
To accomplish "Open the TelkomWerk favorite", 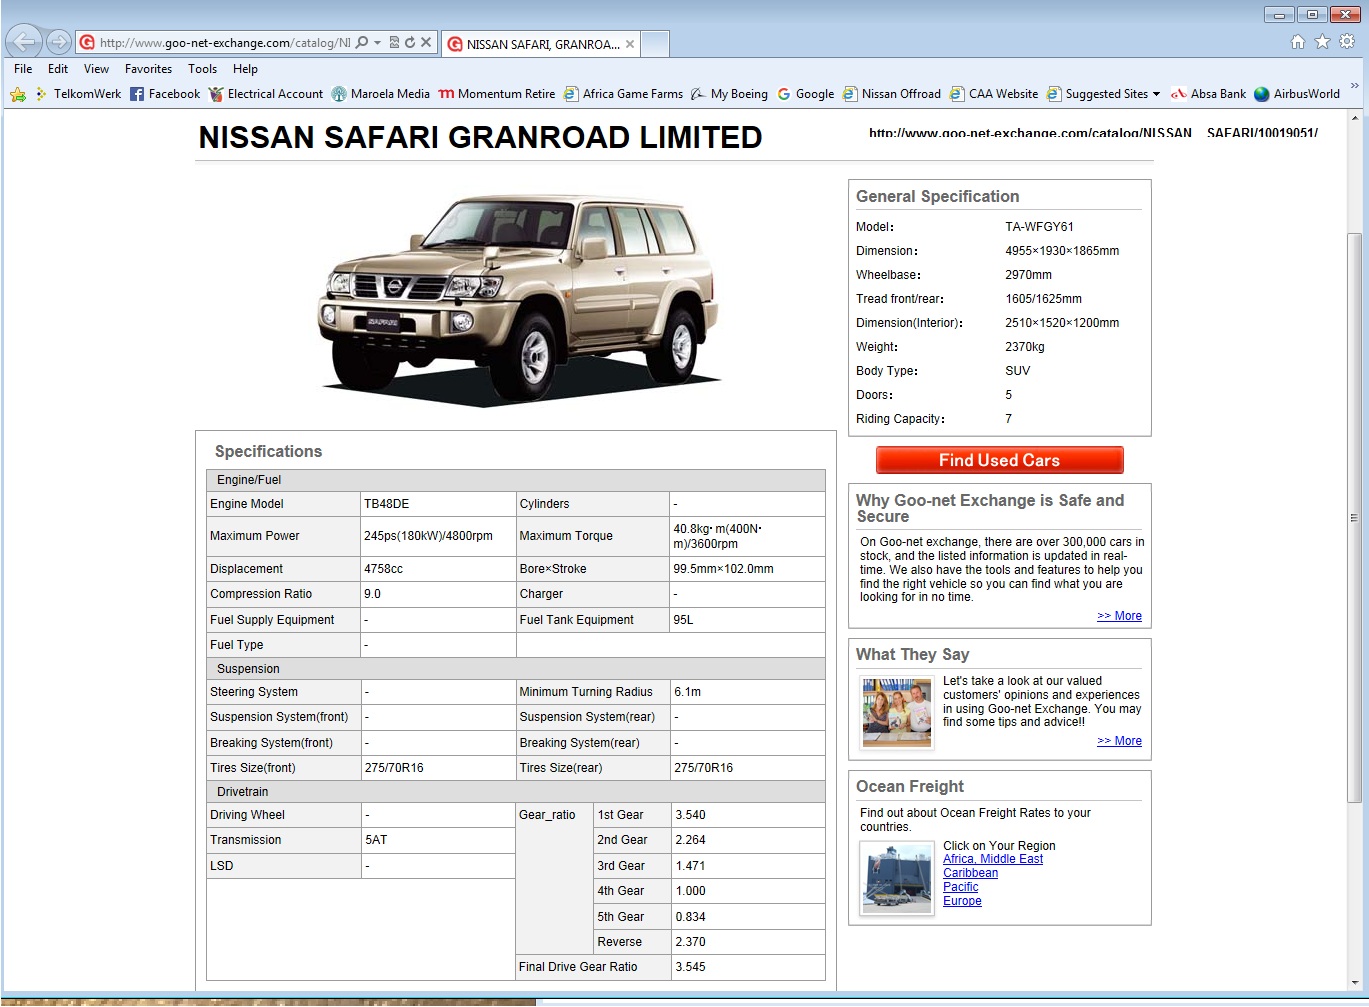I will point(78,94).
